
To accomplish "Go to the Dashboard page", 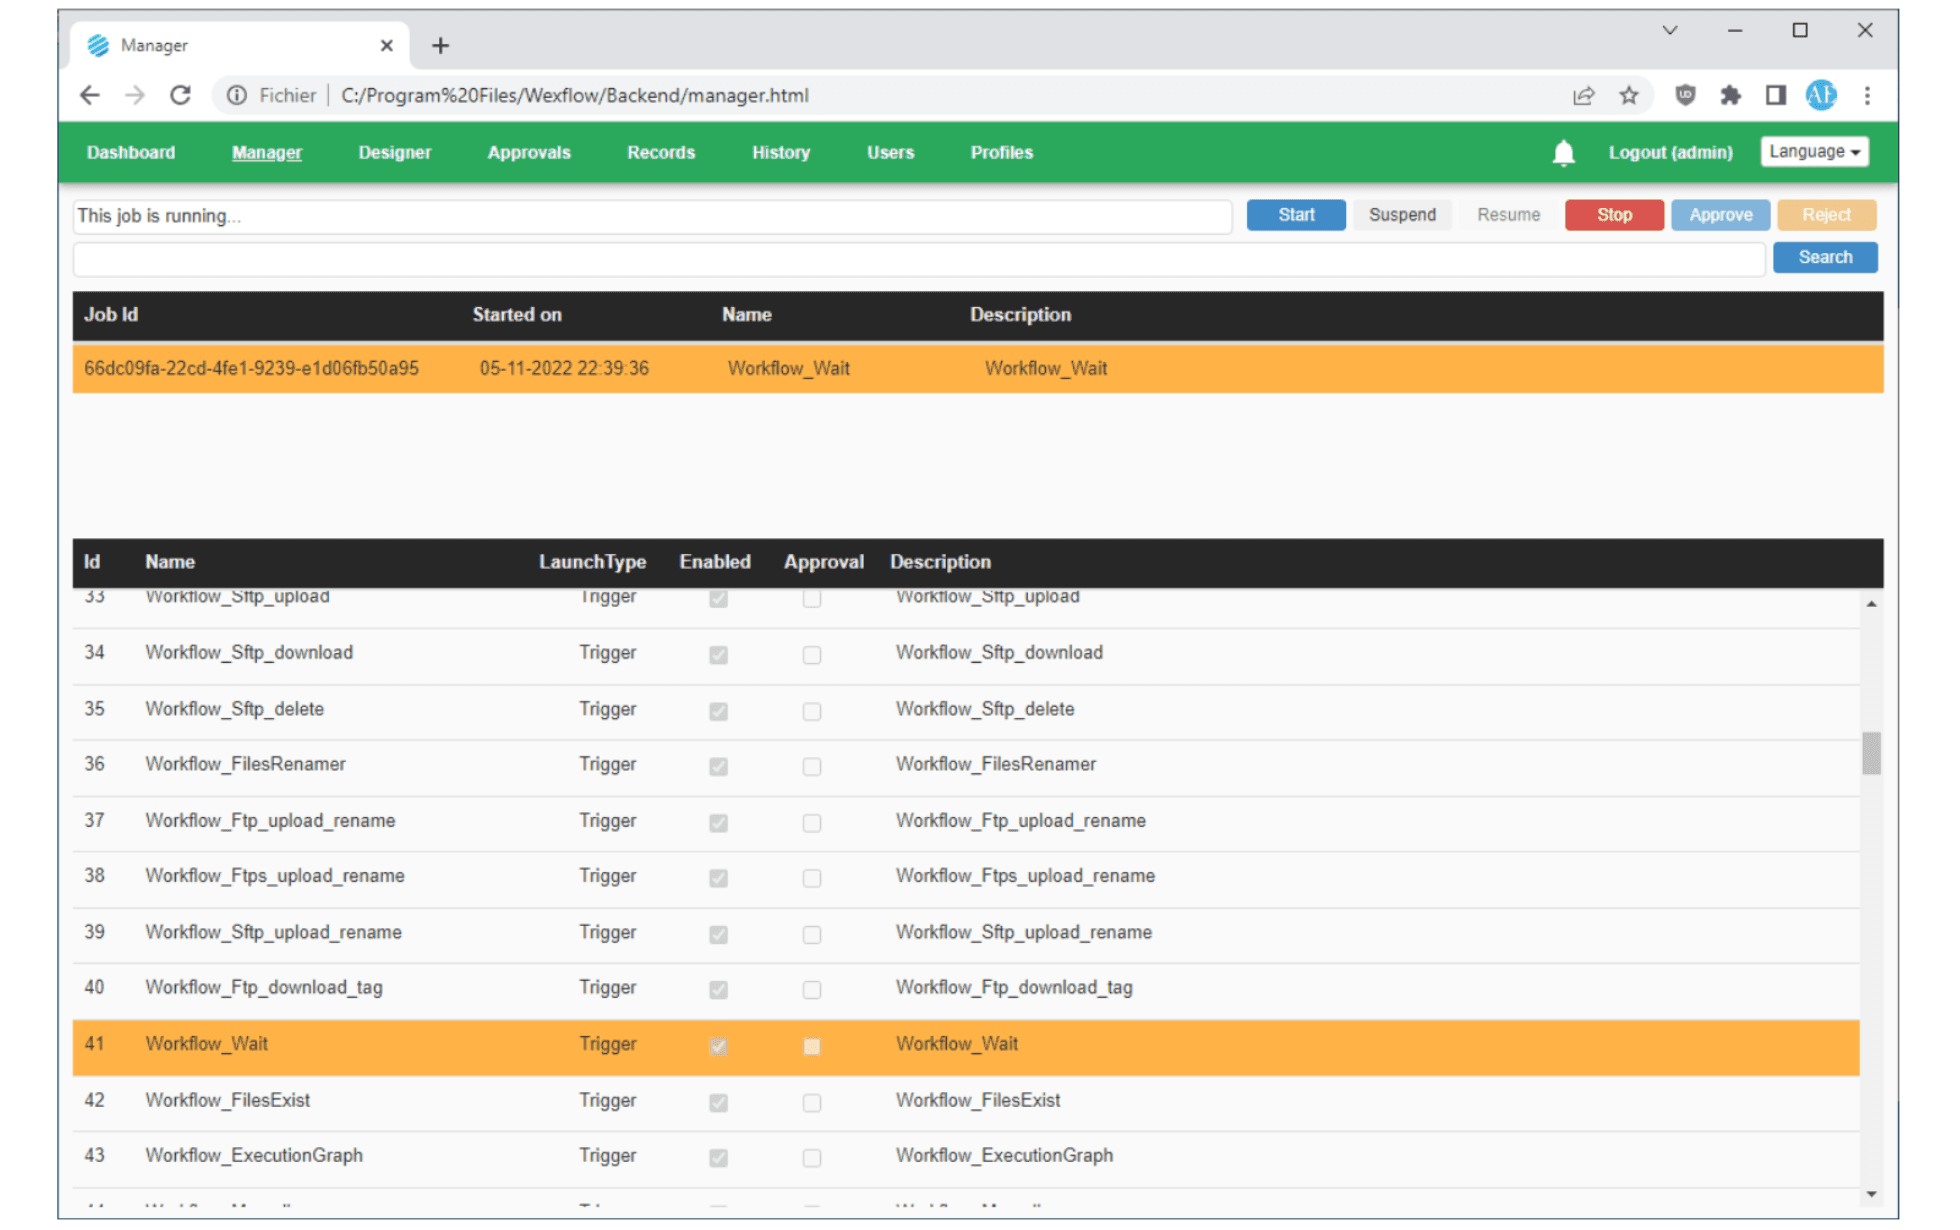I will 131,153.
